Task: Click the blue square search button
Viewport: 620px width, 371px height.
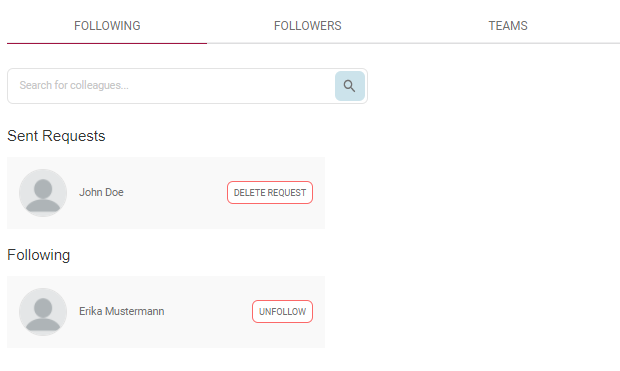Action: point(350,86)
